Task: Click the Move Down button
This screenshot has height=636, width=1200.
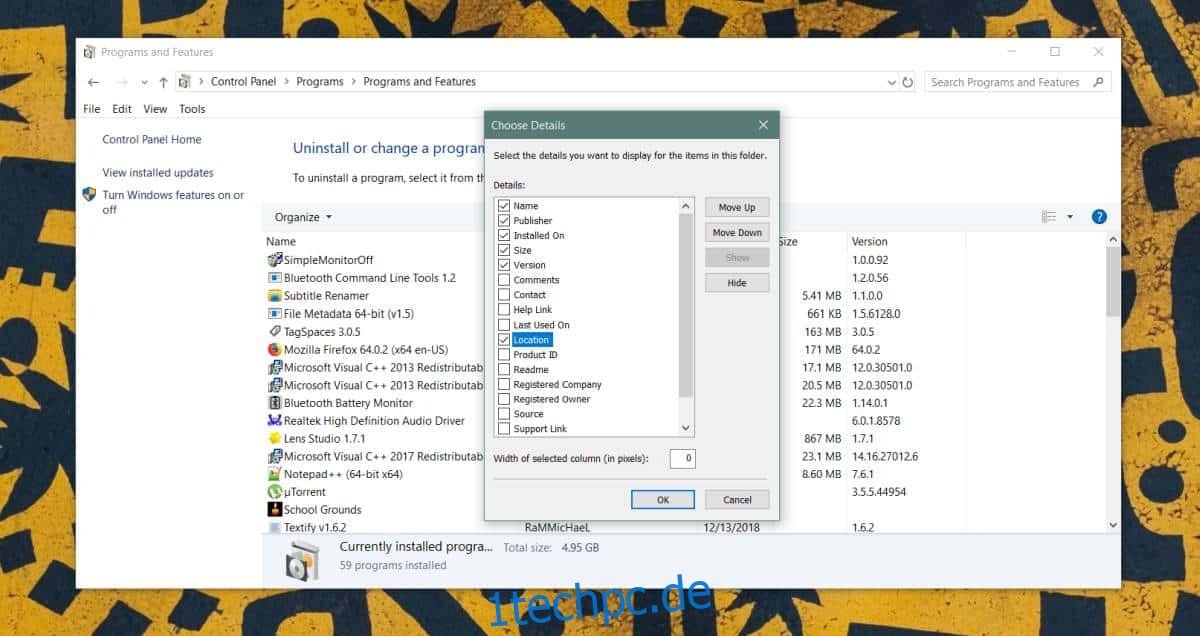Action: tap(737, 232)
